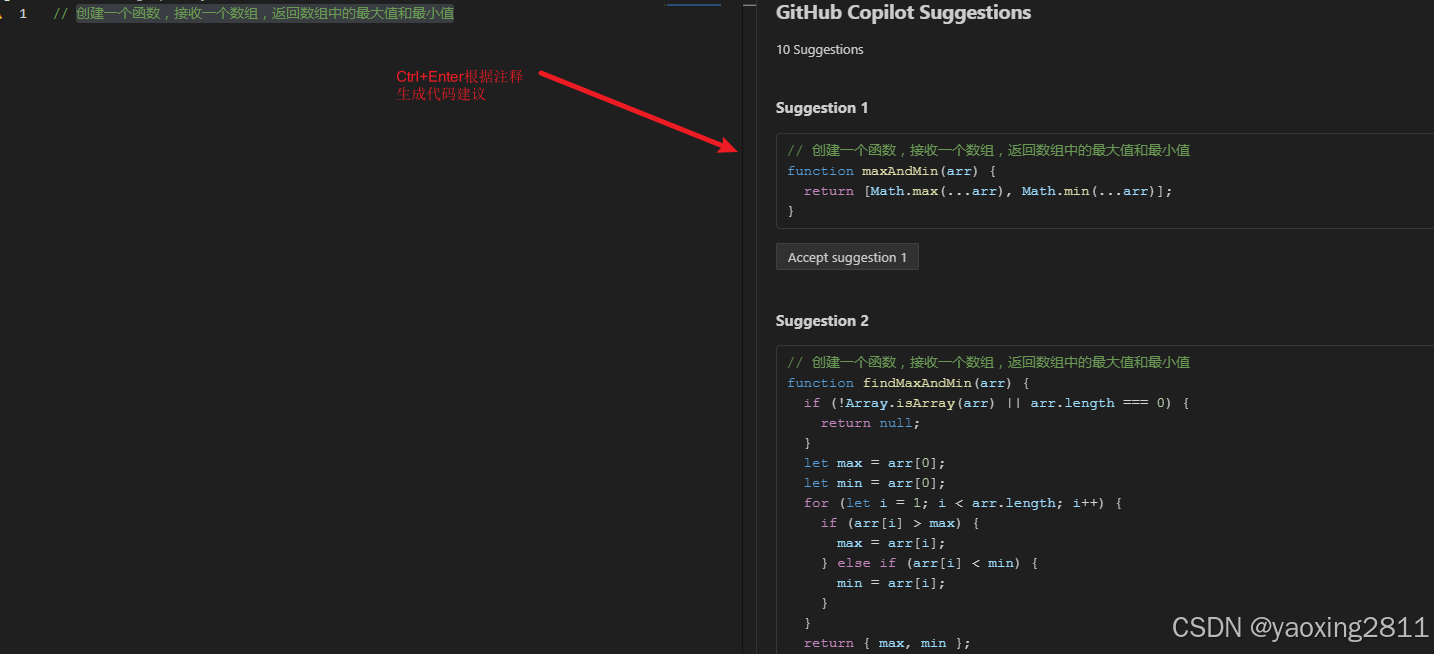Click the GitHub Copilot Suggestions heading
1434x654 pixels.
(903, 13)
